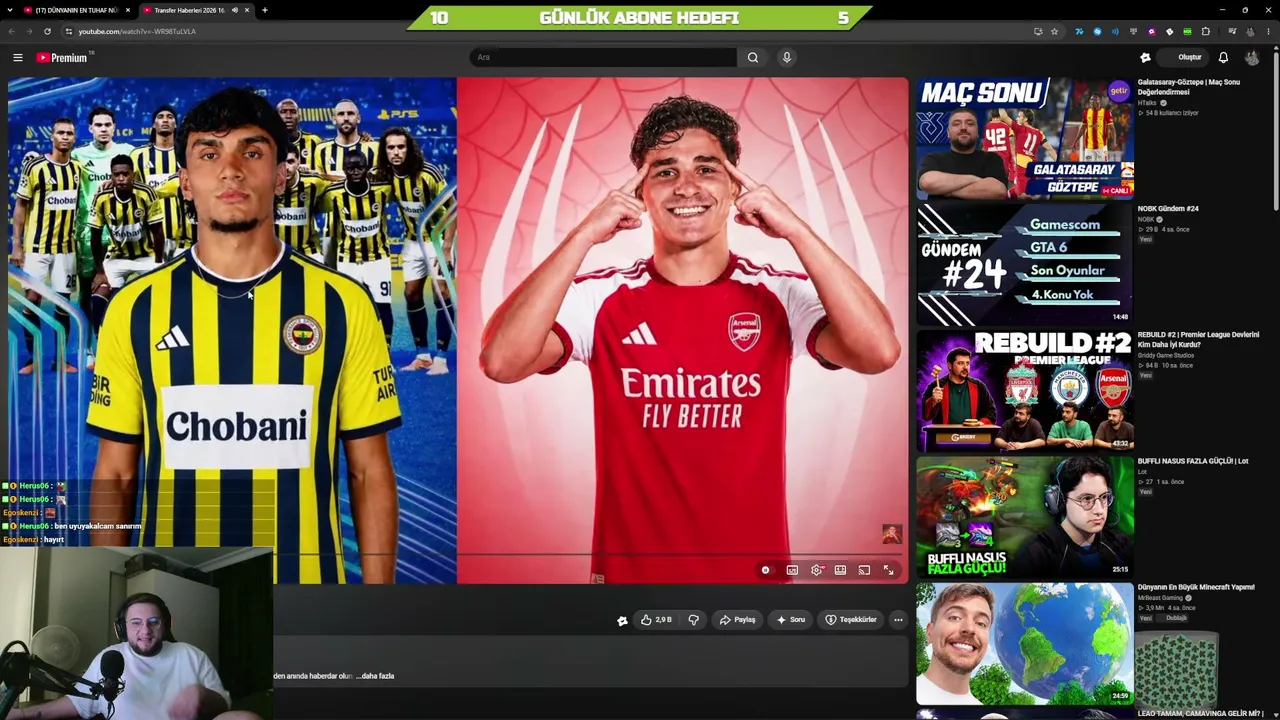
Task: Open the Galatasaray-Göztepe Maç Sonu thumbnail
Action: 1024,139
